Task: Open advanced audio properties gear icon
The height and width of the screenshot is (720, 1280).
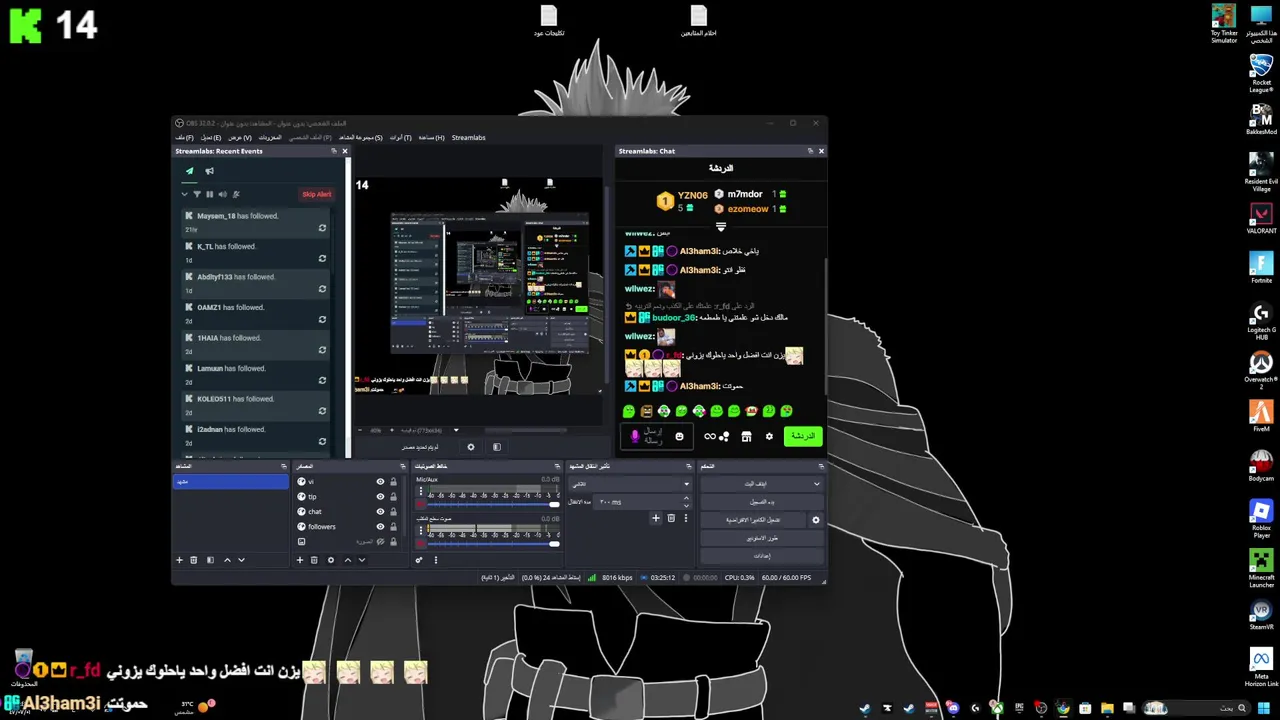Action: pos(419,560)
